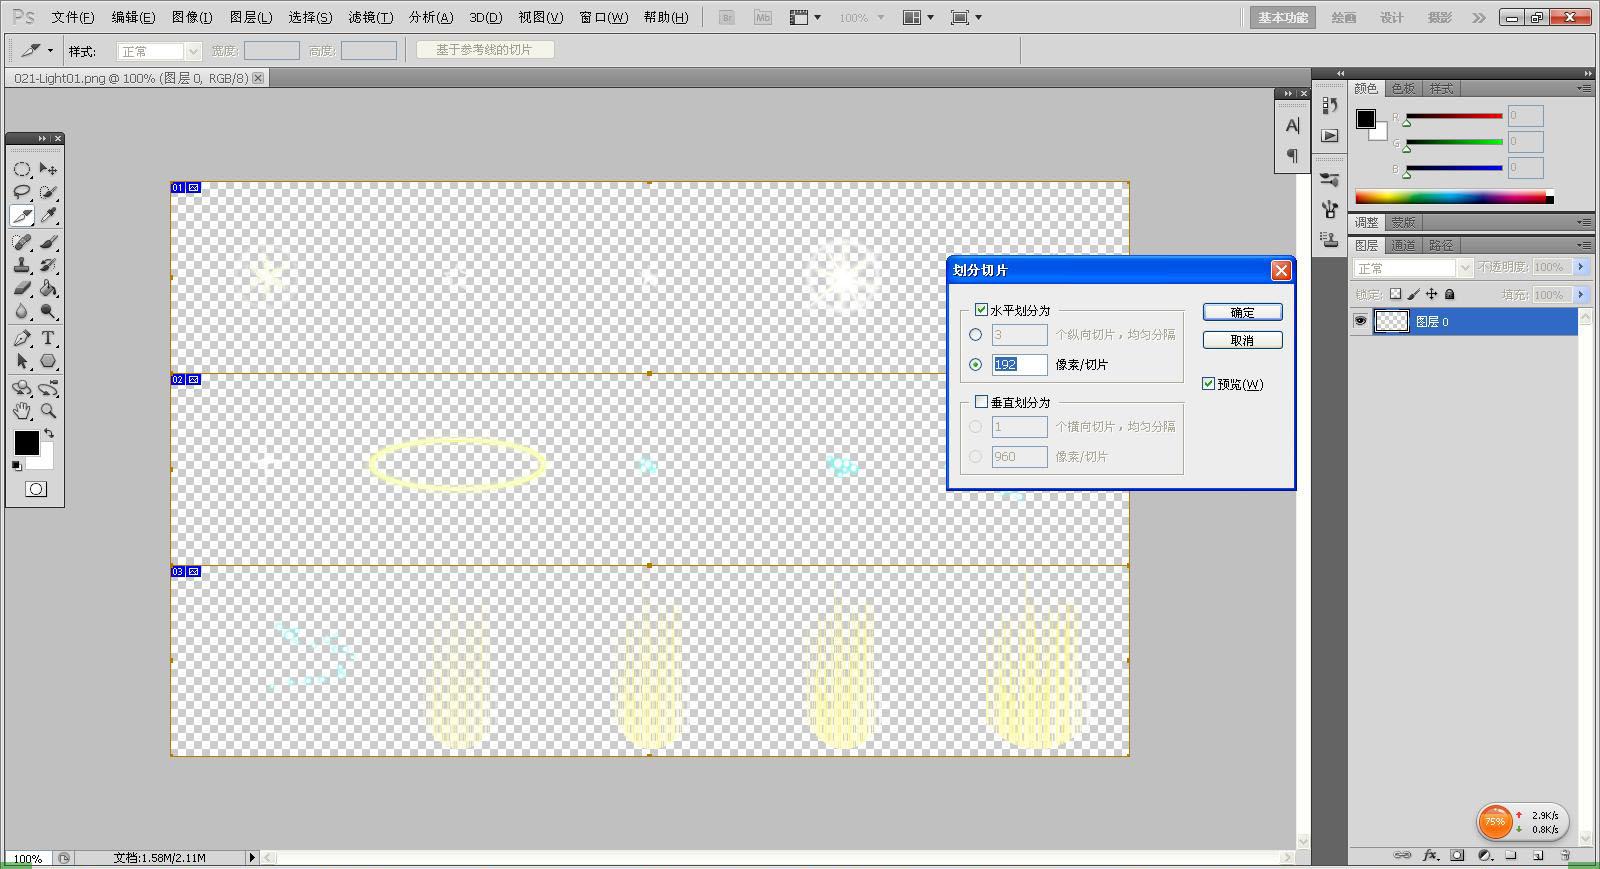The height and width of the screenshot is (869, 1600).
Task: Open the 样式 dropdown in options bar
Action: [x=159, y=51]
